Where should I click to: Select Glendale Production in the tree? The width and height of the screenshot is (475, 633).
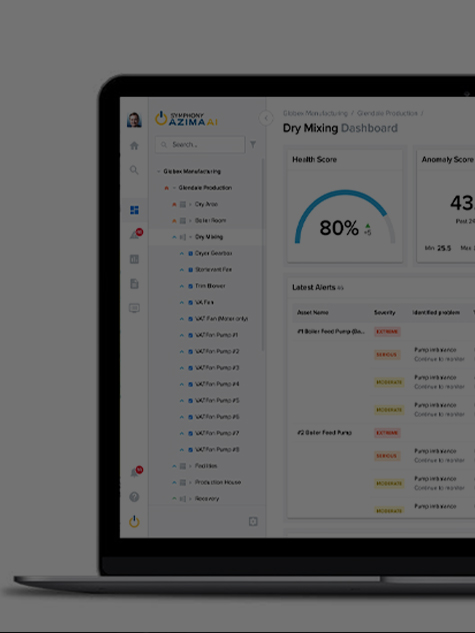(x=205, y=188)
